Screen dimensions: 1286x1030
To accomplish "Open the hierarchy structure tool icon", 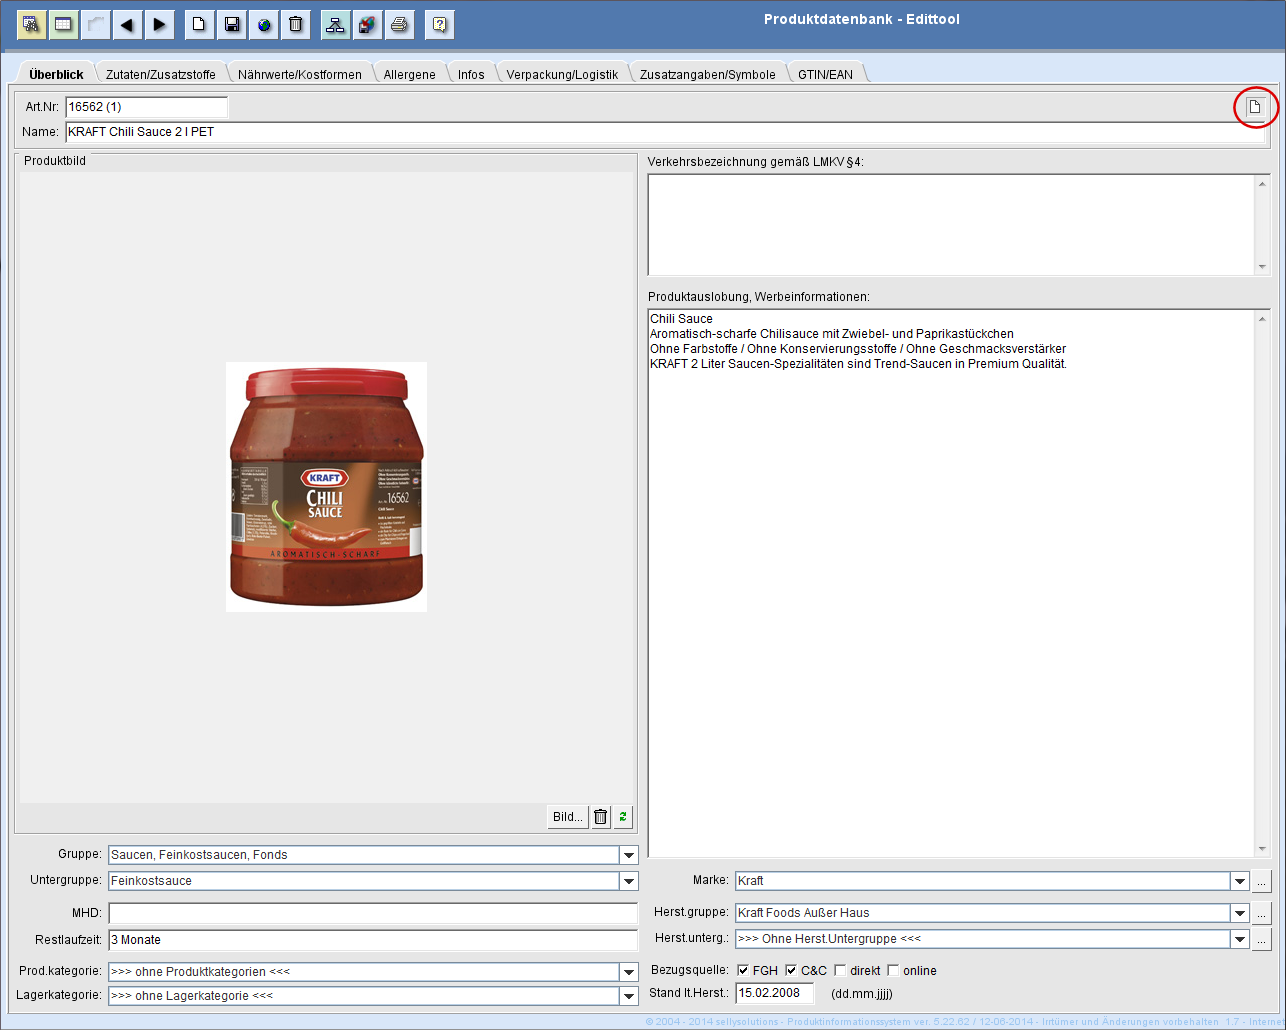I will click(x=336, y=24).
